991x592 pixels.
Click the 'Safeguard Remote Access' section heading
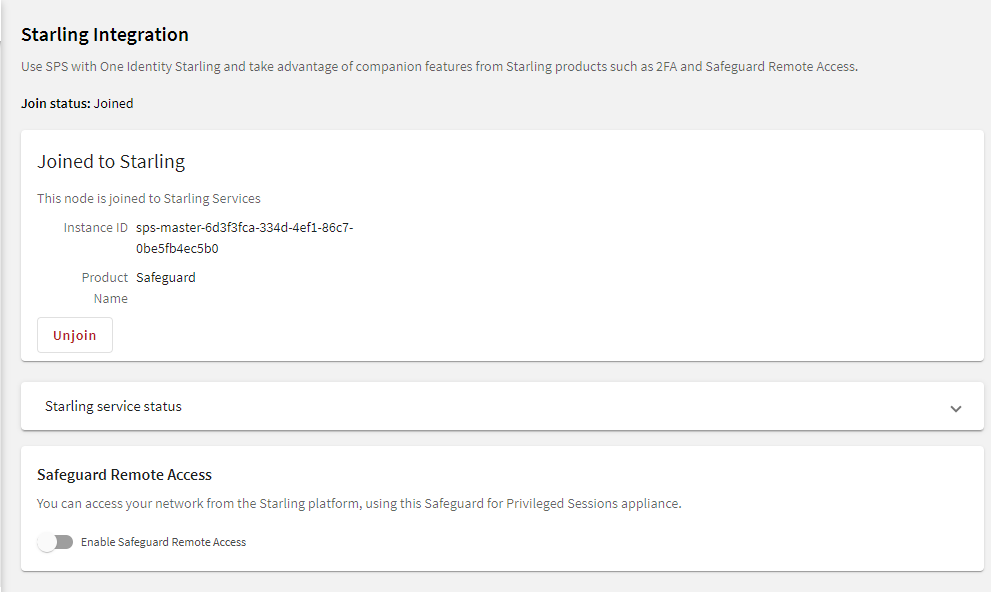125,475
